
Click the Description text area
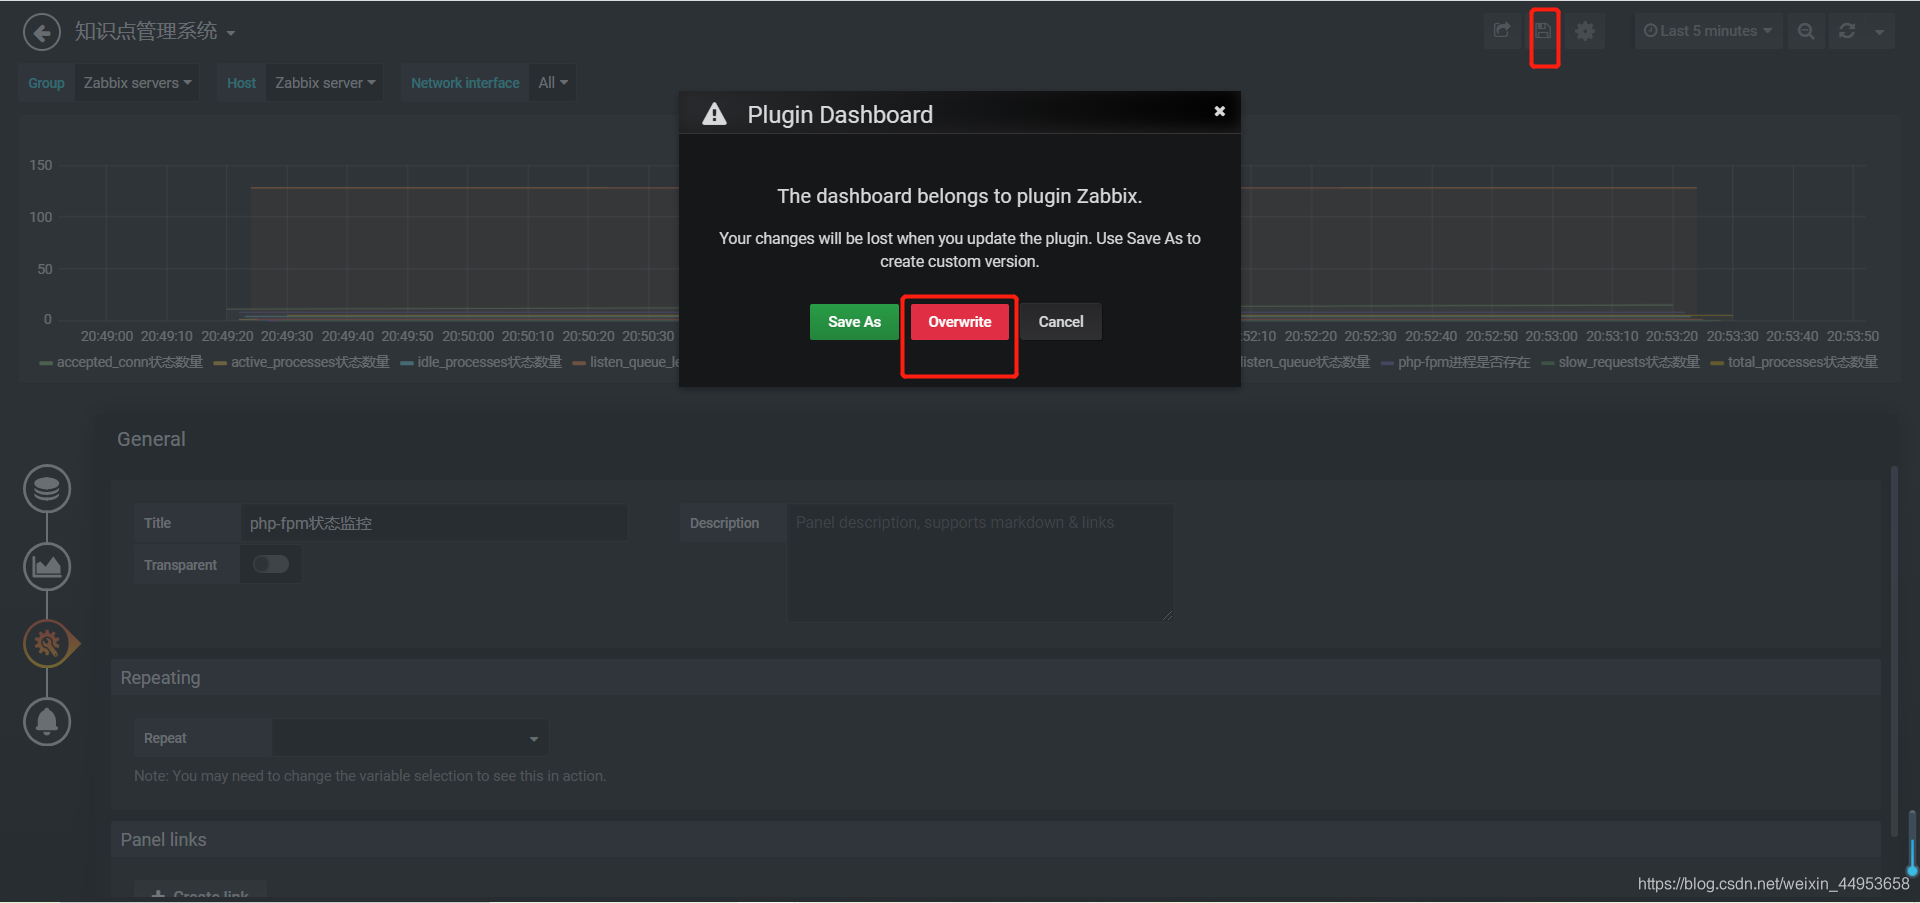point(979,563)
